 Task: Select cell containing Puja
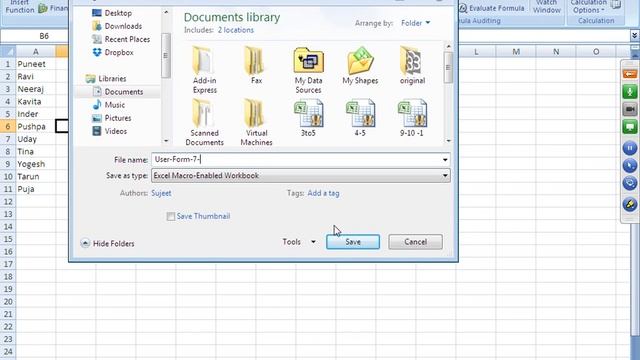click(36, 189)
